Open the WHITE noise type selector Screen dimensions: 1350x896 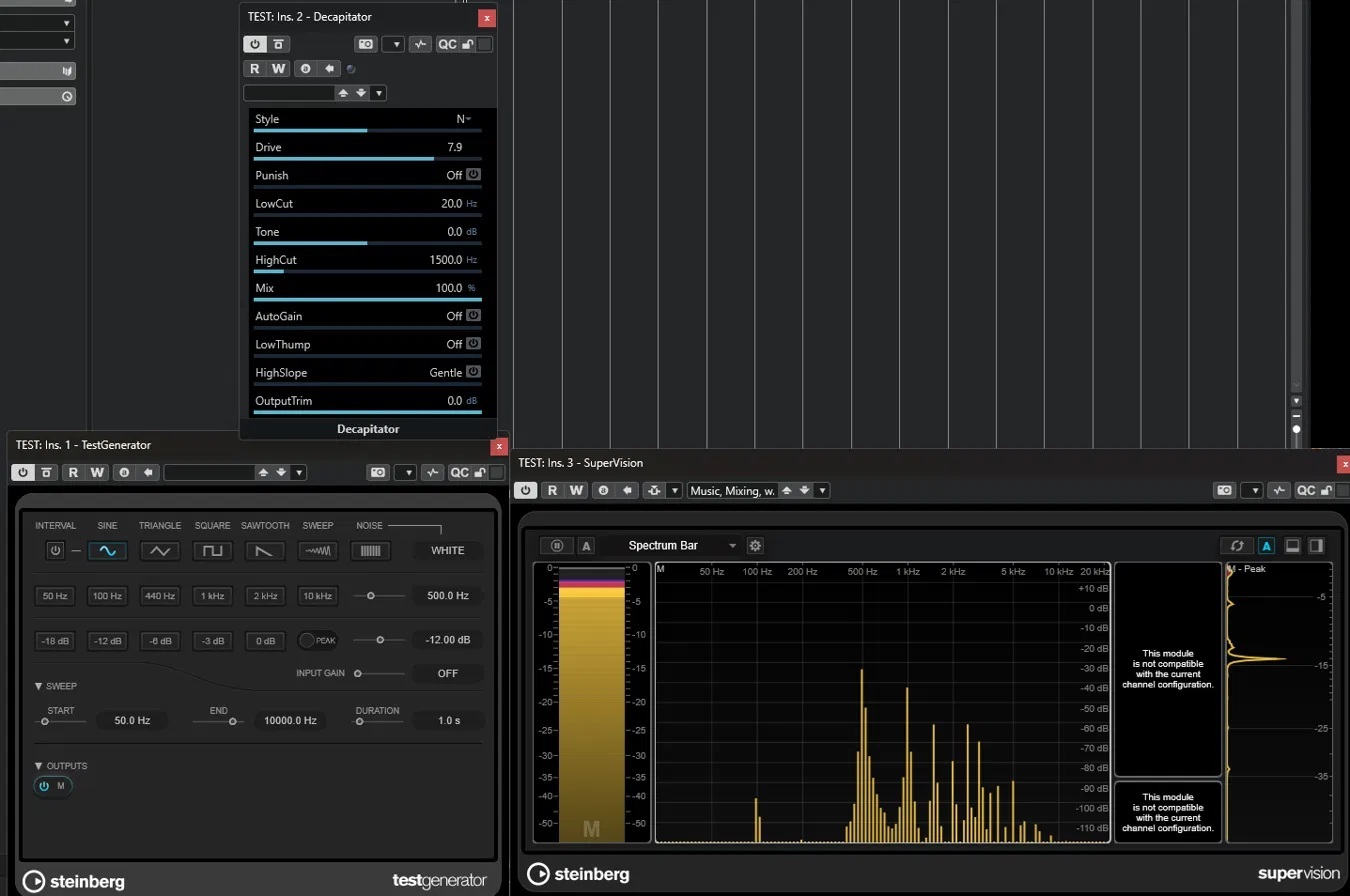tap(448, 550)
